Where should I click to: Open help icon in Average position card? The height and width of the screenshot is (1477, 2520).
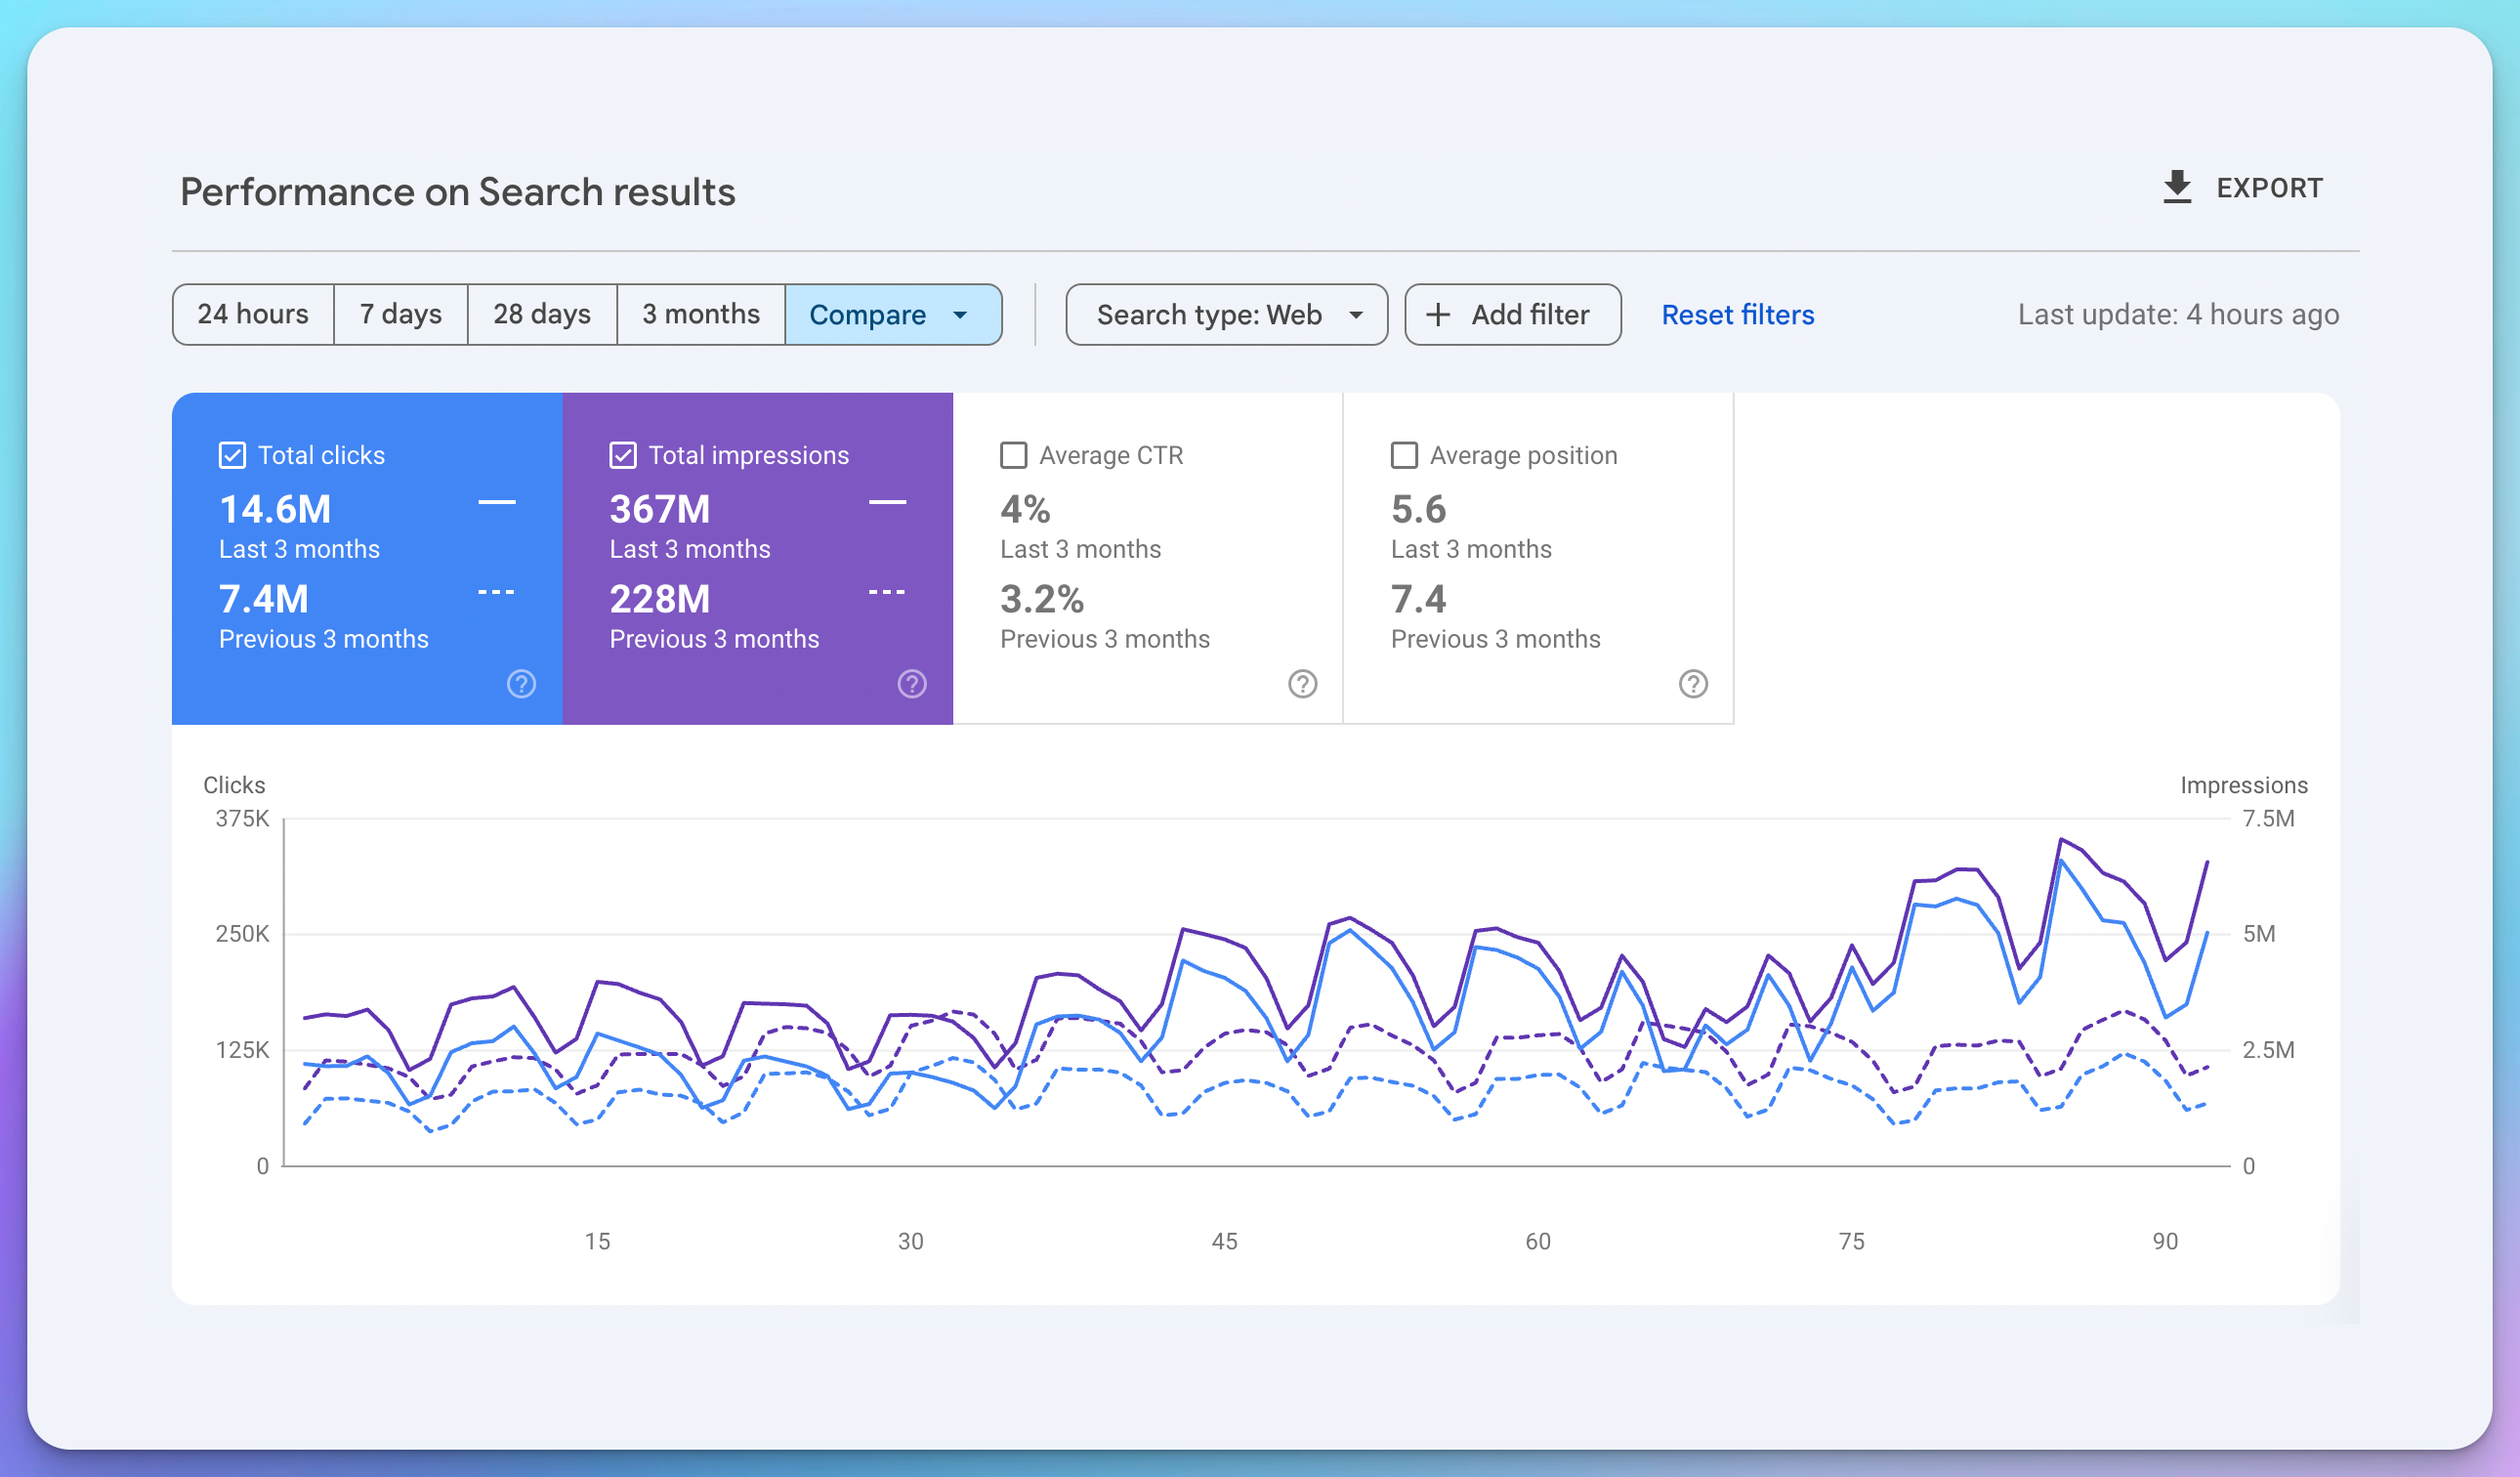tap(1693, 684)
